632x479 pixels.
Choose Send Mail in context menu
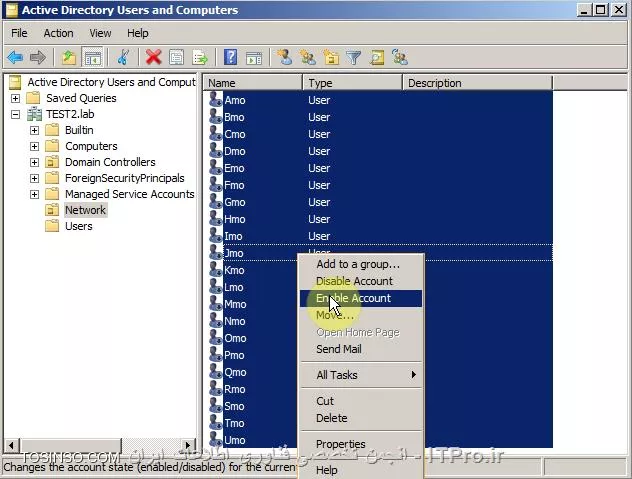tap(361, 349)
